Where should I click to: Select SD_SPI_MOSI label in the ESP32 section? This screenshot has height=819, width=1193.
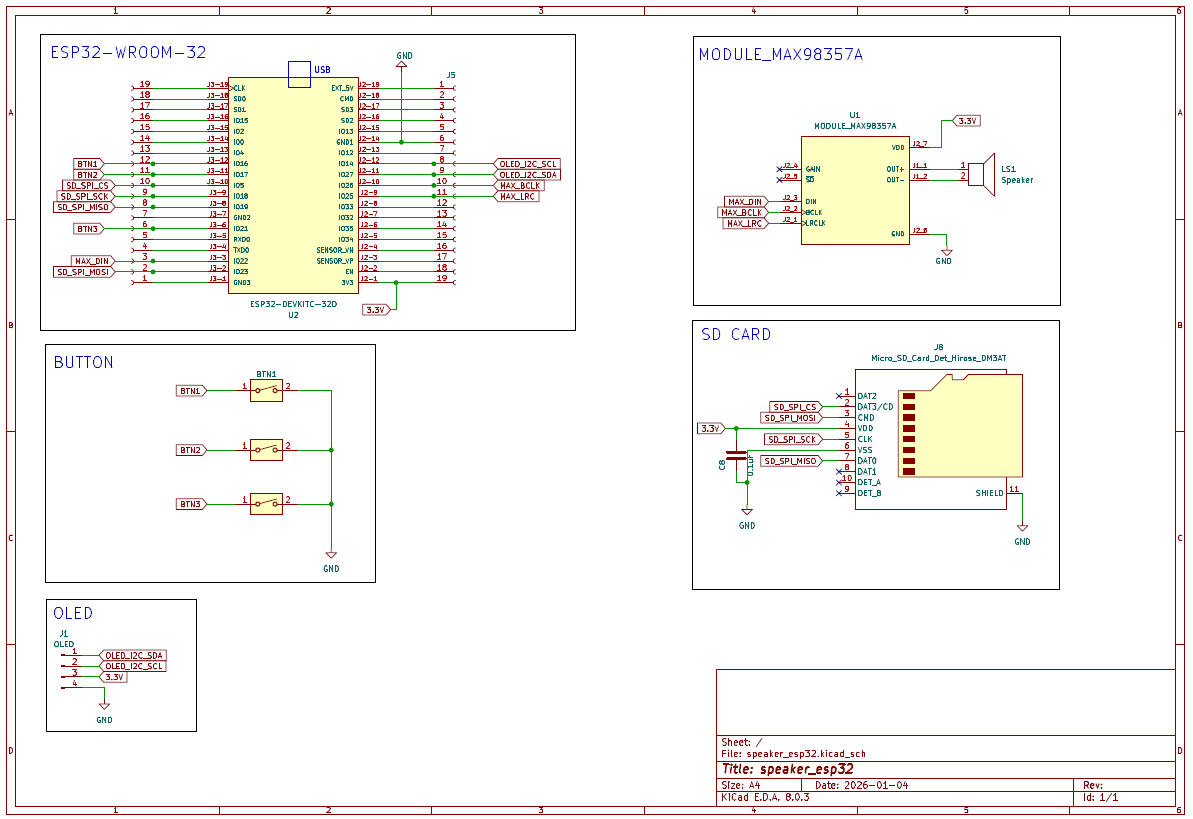84,272
